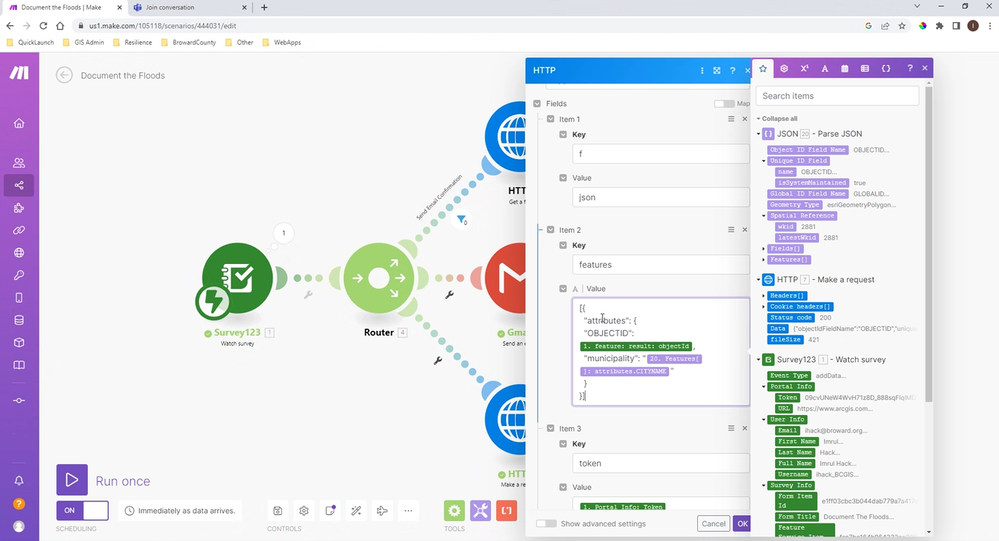
Task: Open the Math functions tab in the mapping panel
Action: tap(804, 68)
